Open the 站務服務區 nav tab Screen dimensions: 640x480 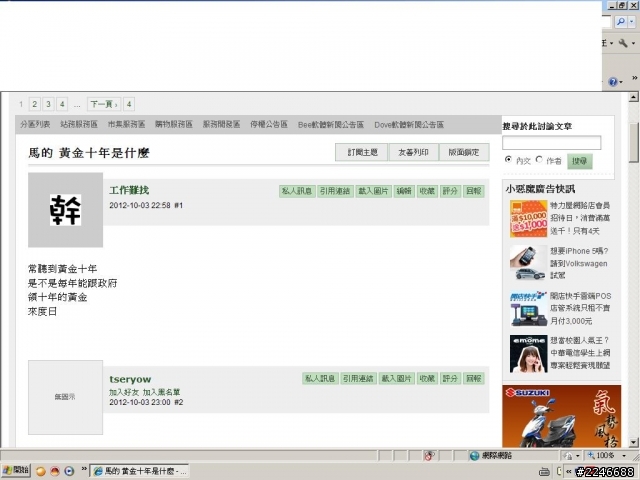[79, 124]
